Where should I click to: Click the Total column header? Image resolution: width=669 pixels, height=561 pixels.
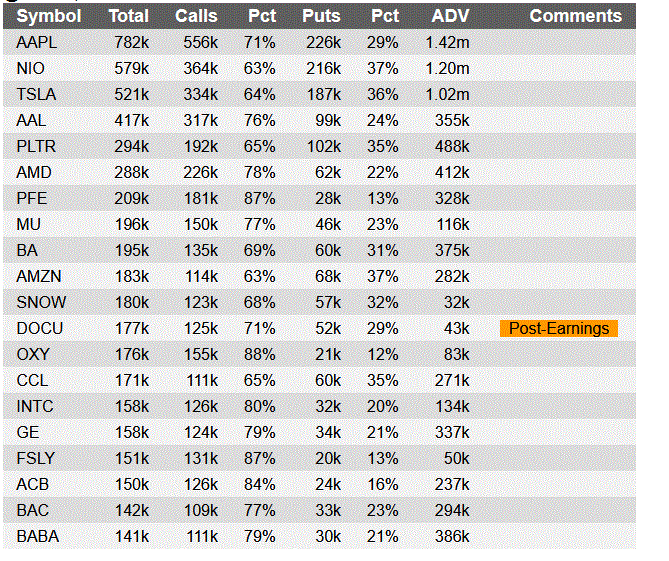pos(128,16)
